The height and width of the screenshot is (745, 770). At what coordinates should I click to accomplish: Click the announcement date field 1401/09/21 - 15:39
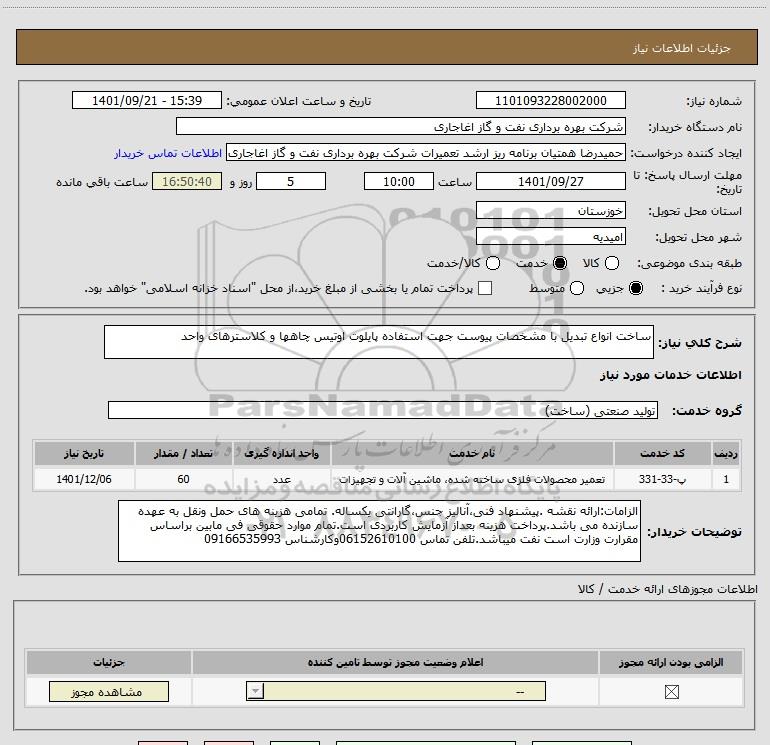[x=147, y=101]
